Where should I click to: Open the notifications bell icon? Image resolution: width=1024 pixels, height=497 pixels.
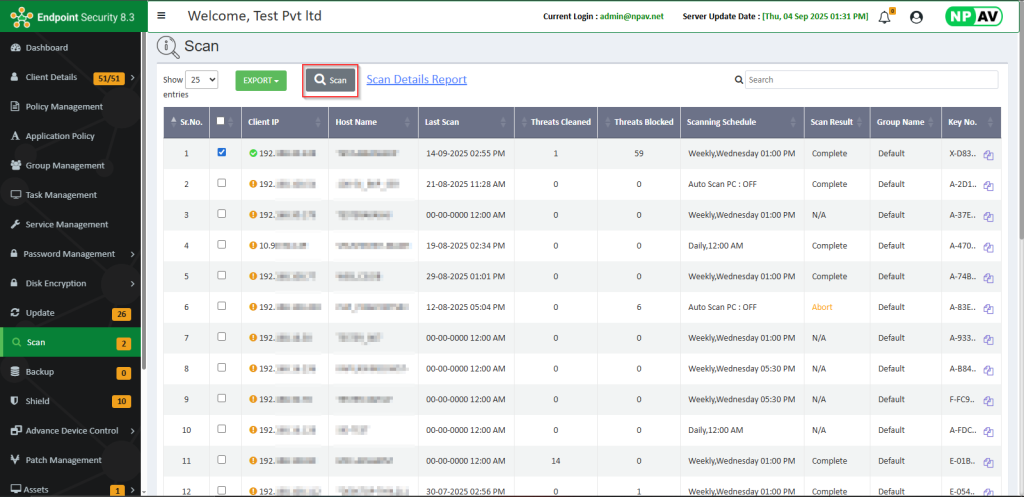(884, 17)
